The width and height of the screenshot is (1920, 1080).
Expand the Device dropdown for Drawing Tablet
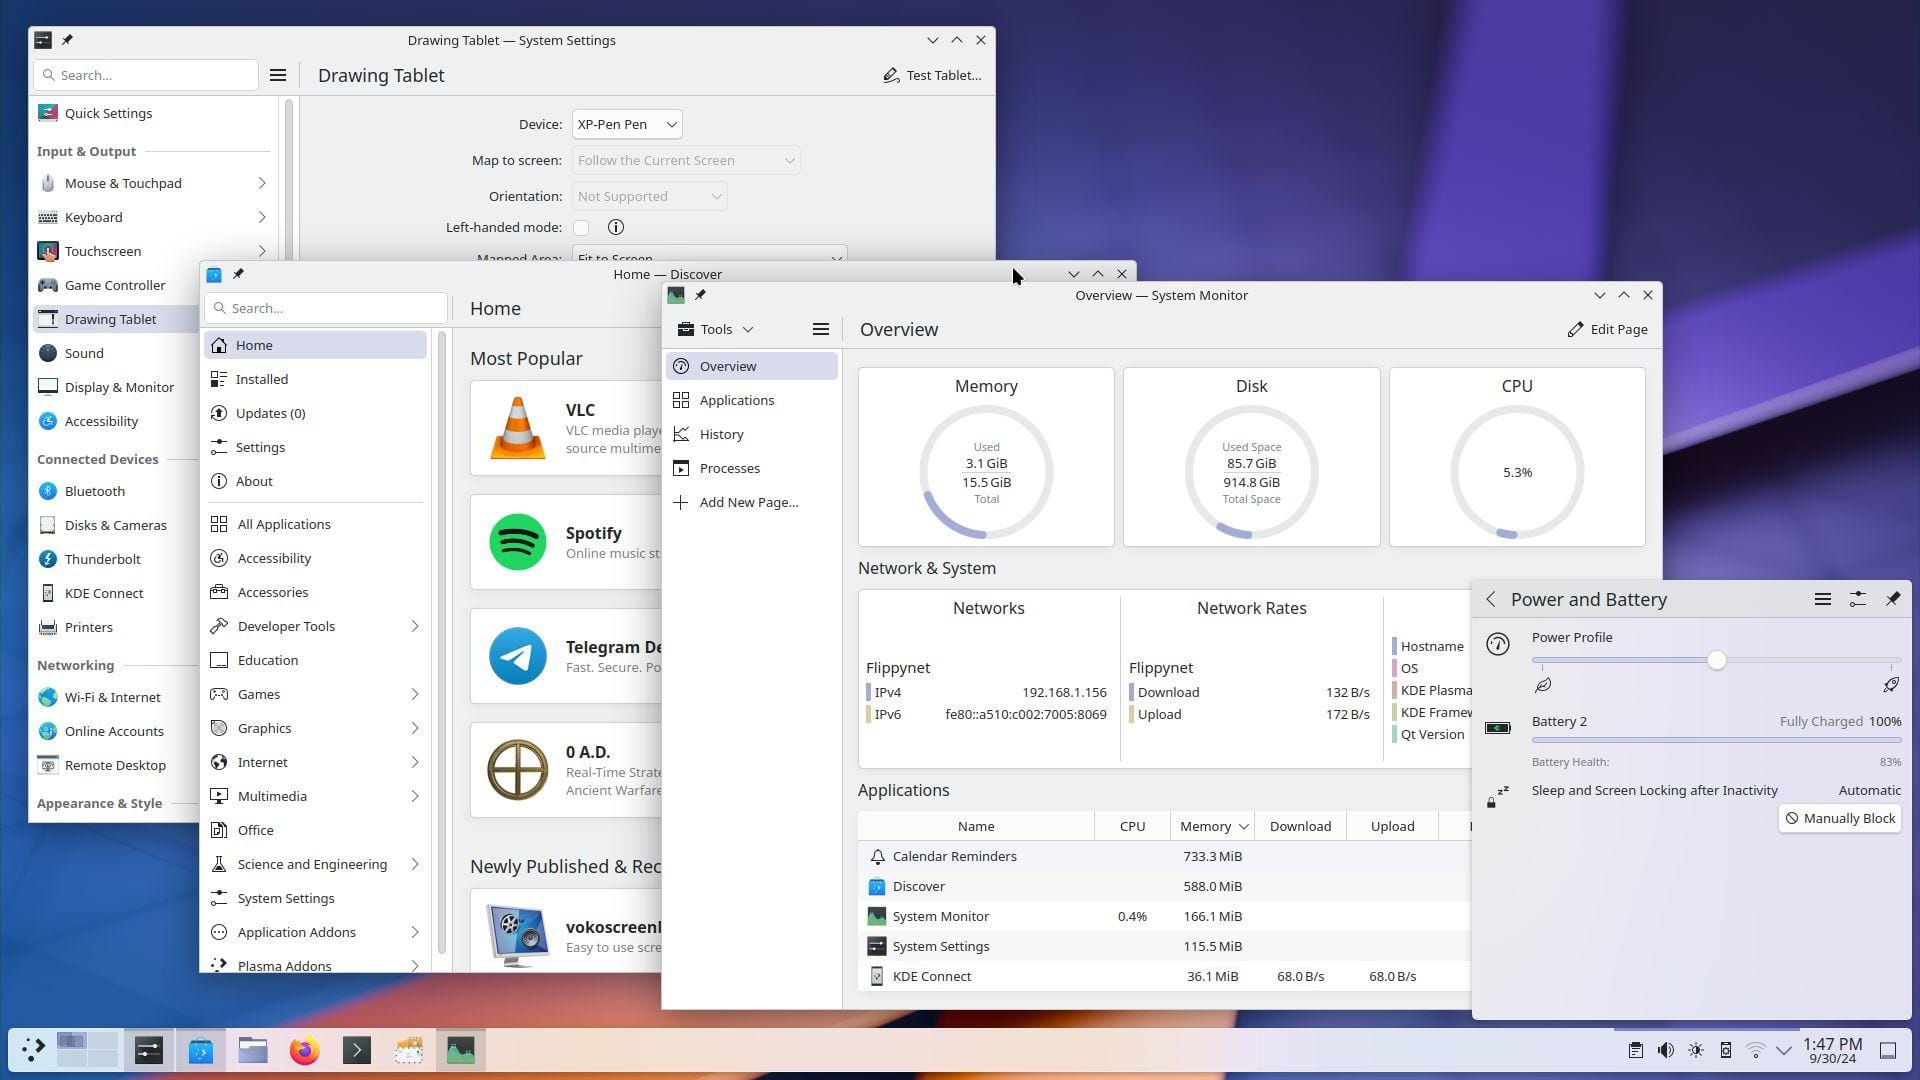(626, 124)
